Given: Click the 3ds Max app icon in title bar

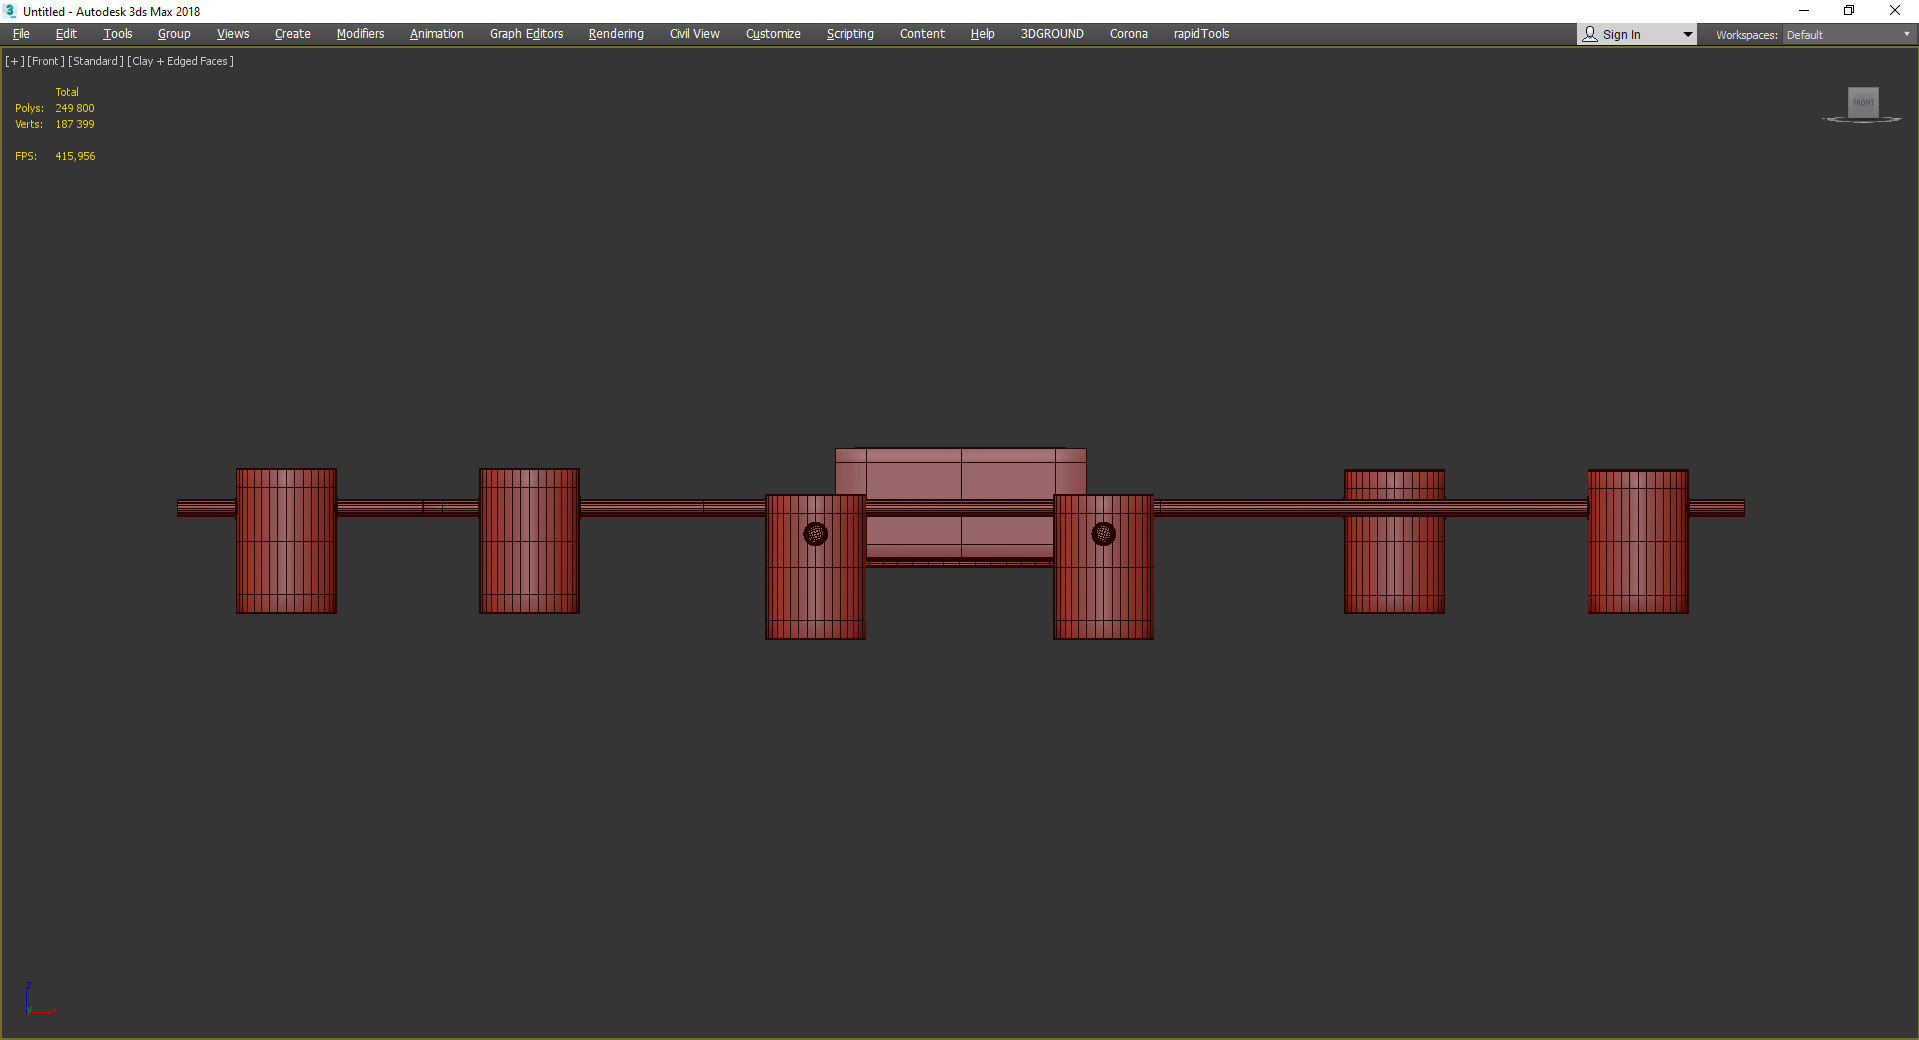Looking at the screenshot, I should coord(11,11).
